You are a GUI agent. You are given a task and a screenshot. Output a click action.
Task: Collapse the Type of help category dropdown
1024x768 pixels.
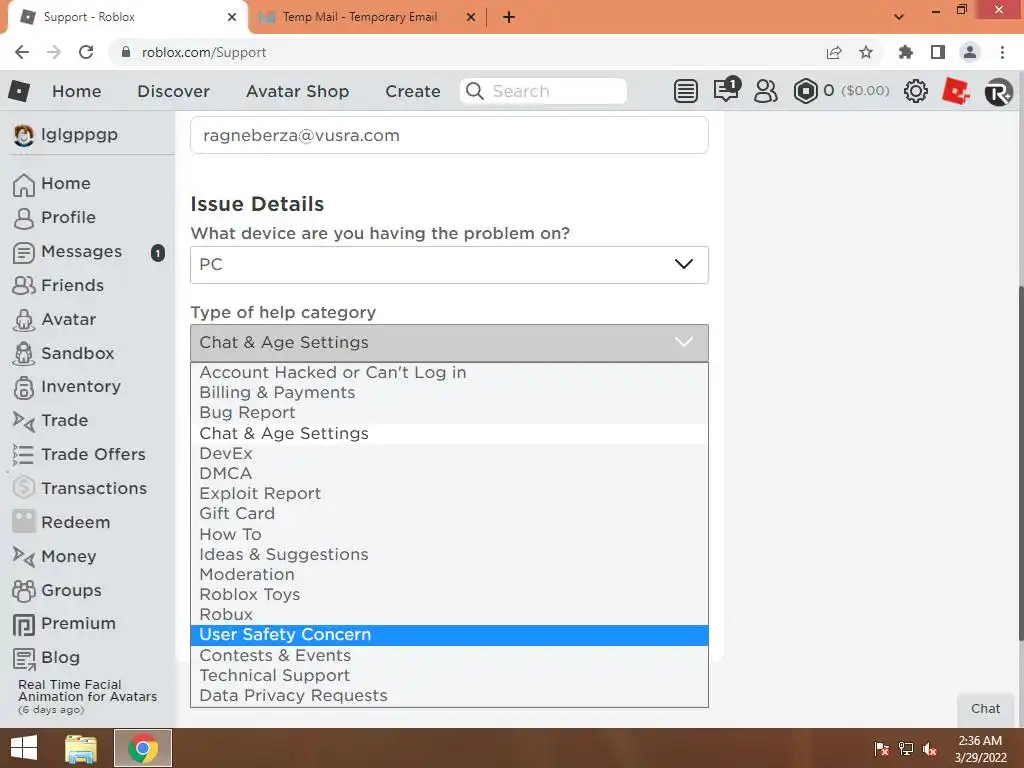[x=449, y=343]
